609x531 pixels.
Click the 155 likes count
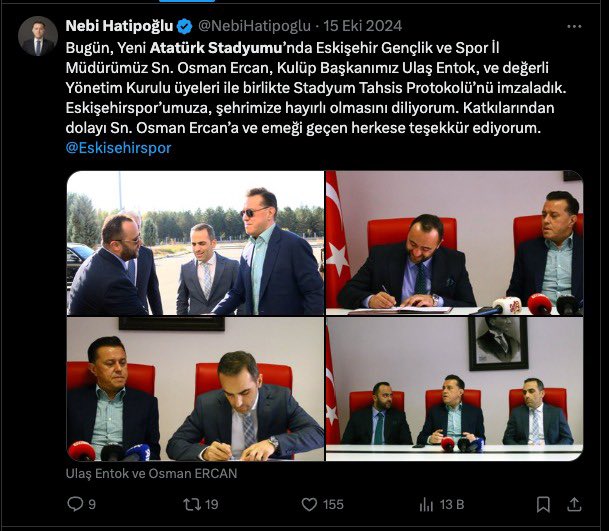tap(333, 504)
